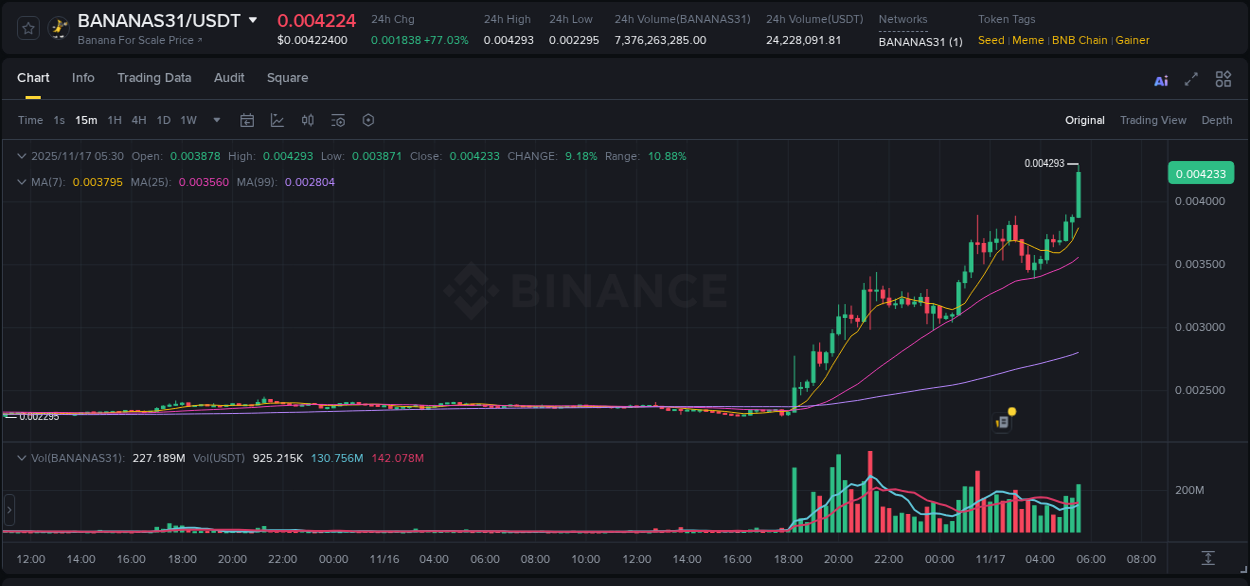The image size is (1250, 586).
Task: Open the hexagon chart settings icon
Action: [x=368, y=120]
